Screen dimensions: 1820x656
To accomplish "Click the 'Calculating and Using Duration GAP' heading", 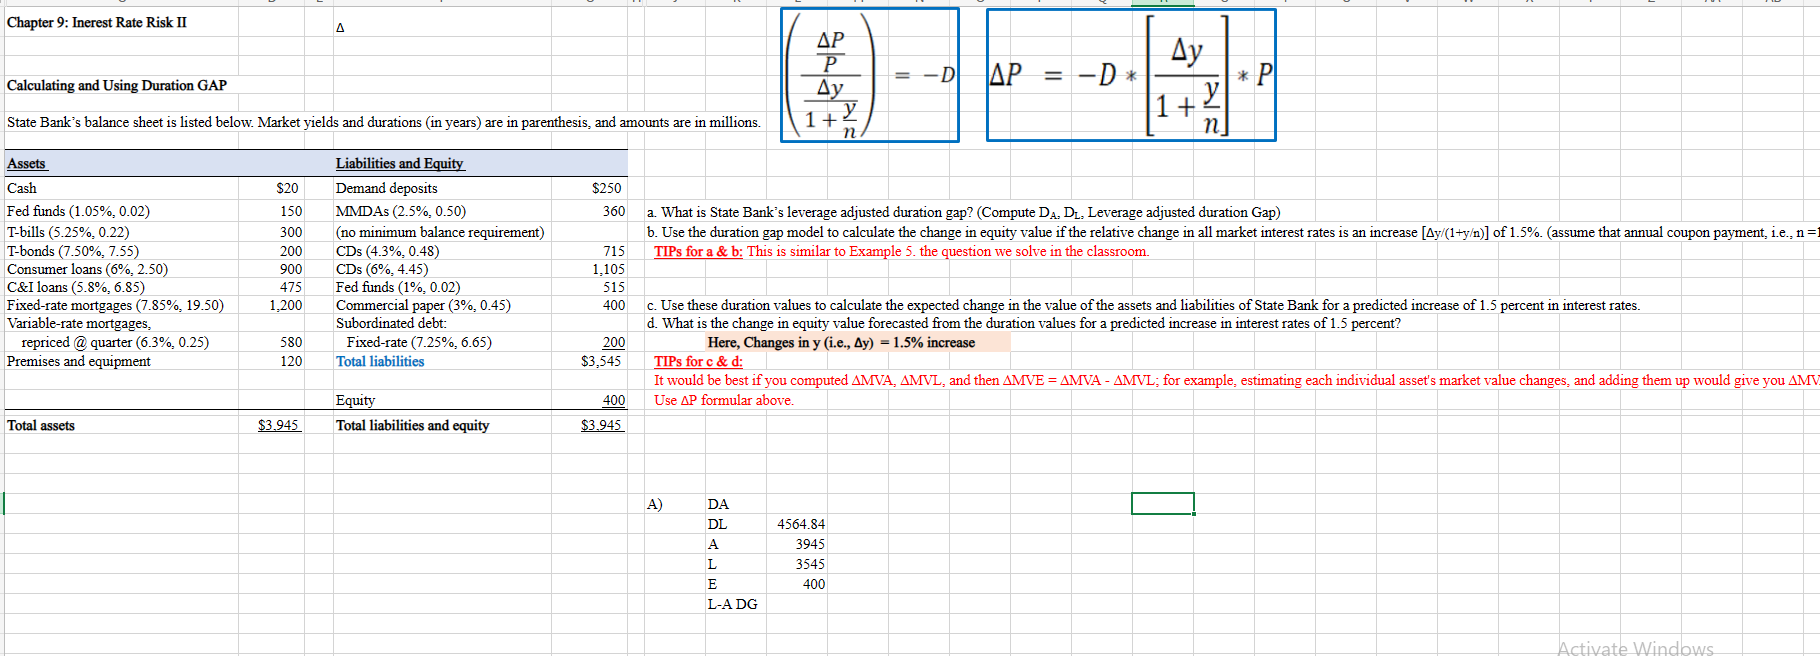I will 117,85.
